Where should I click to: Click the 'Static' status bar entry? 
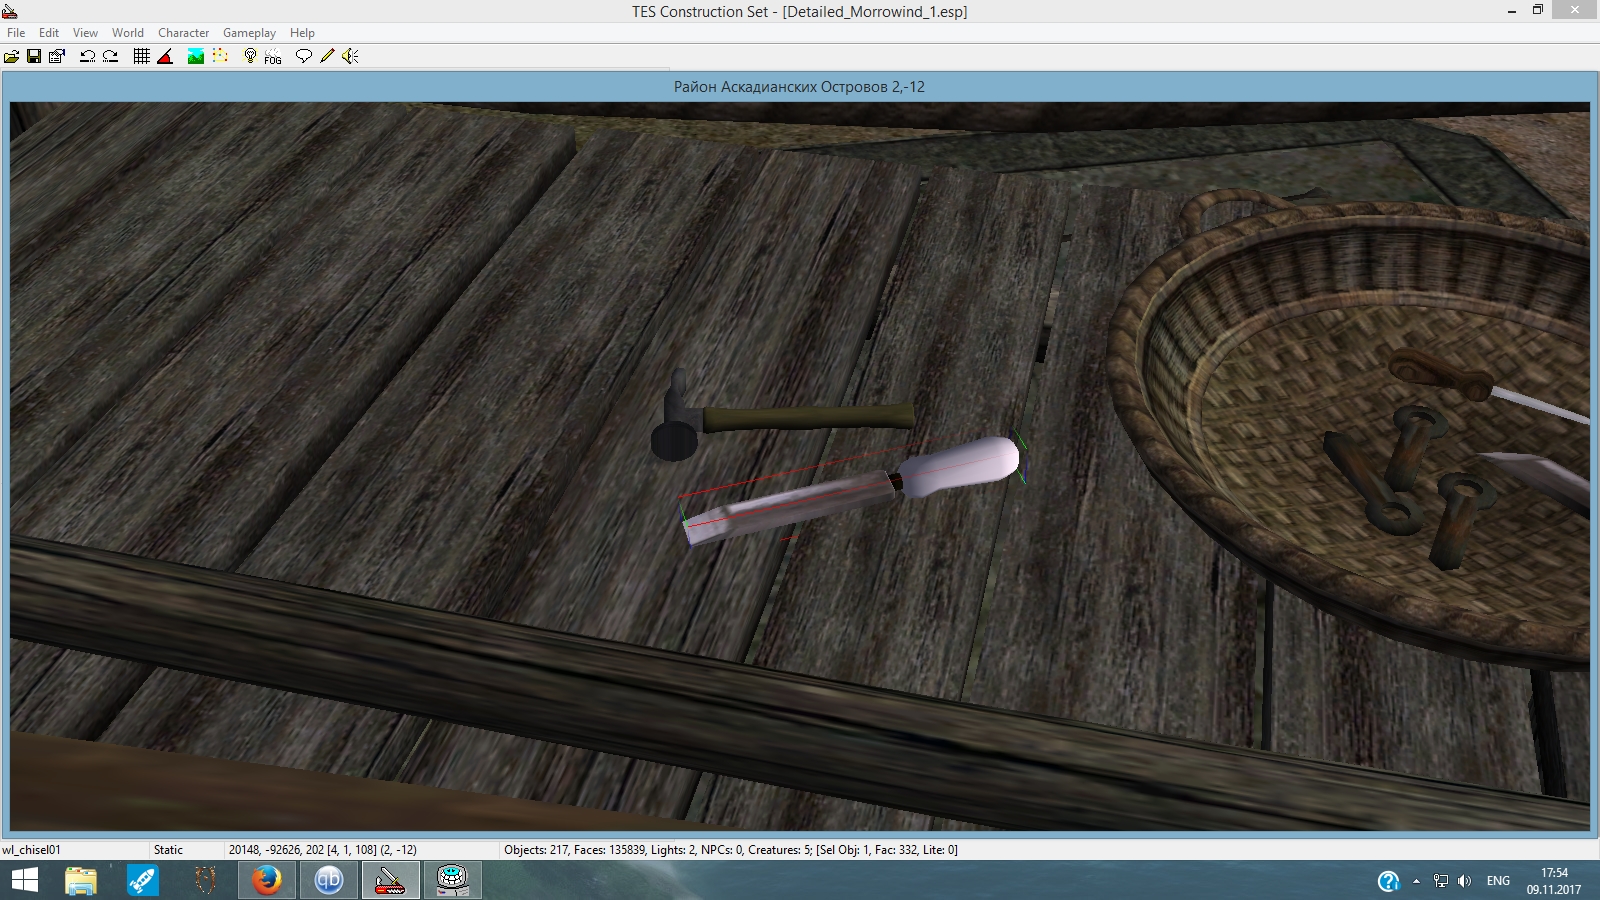coord(168,850)
